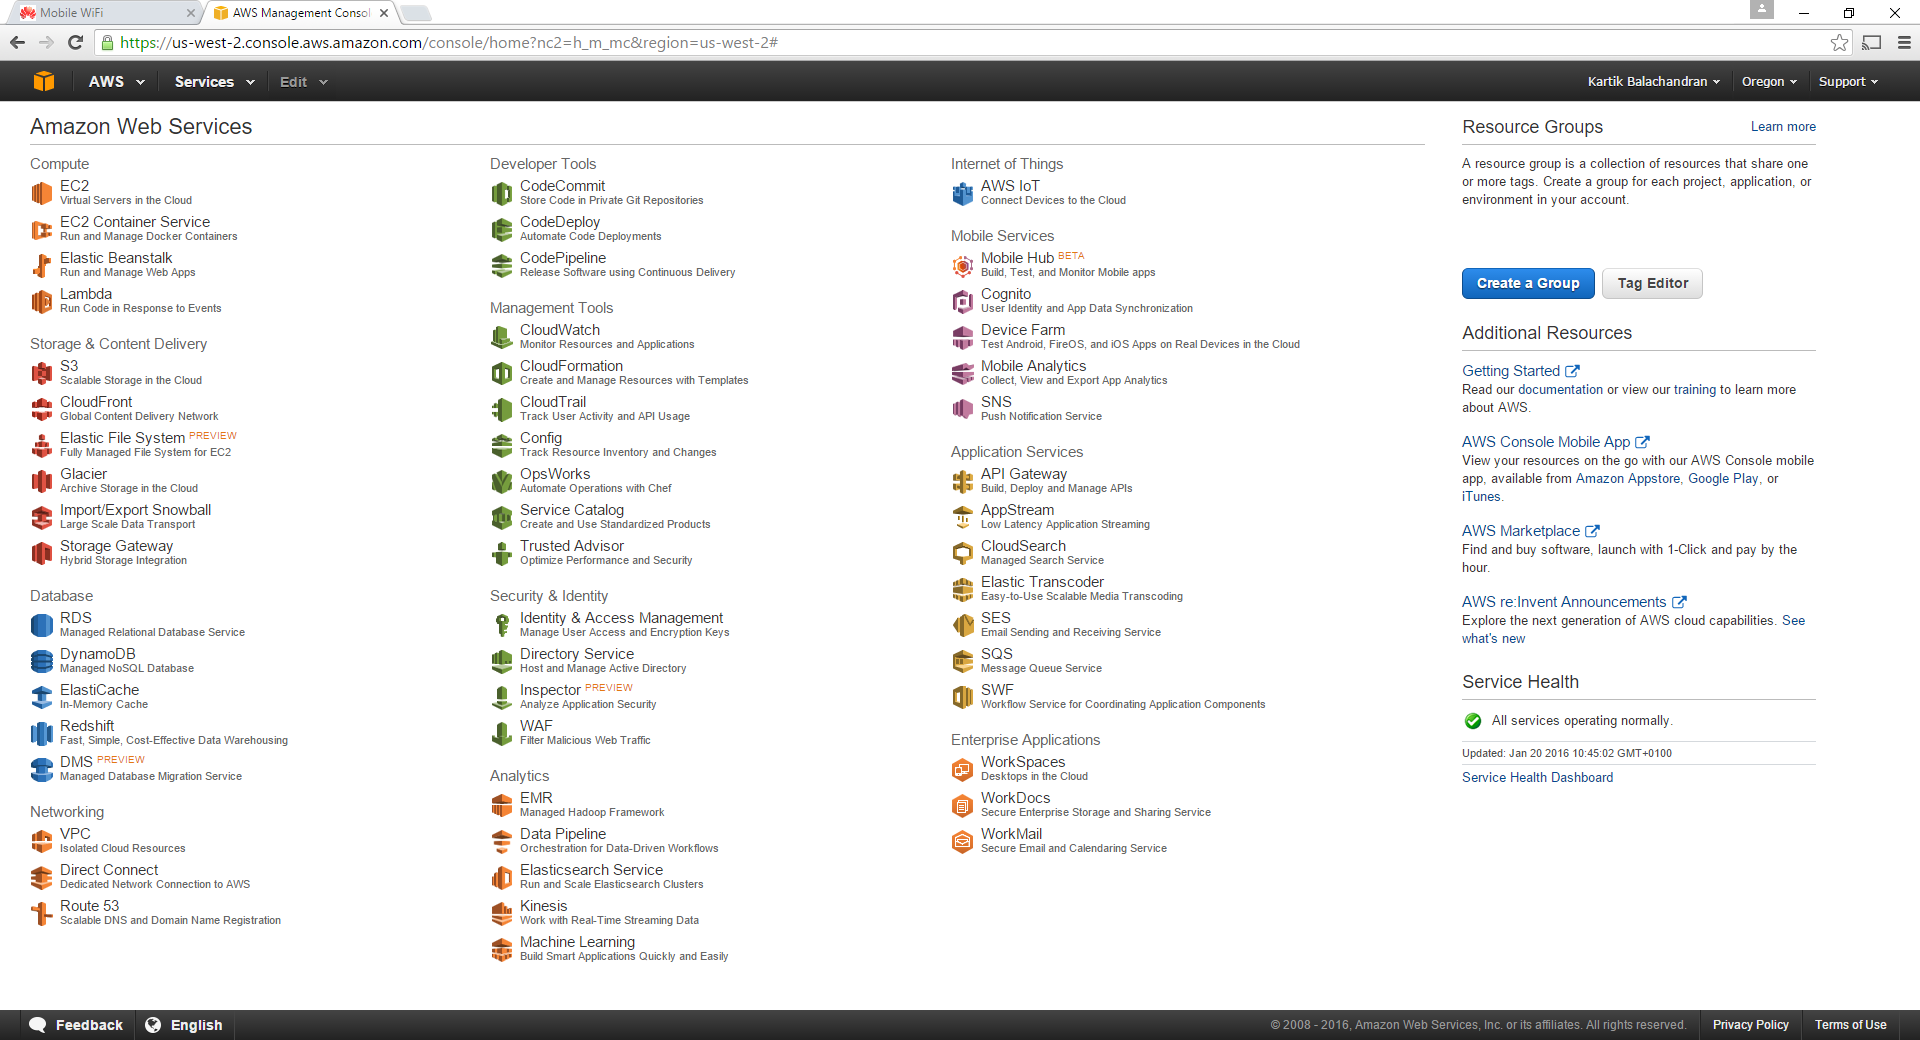Reload the page with refresh button

[75, 43]
